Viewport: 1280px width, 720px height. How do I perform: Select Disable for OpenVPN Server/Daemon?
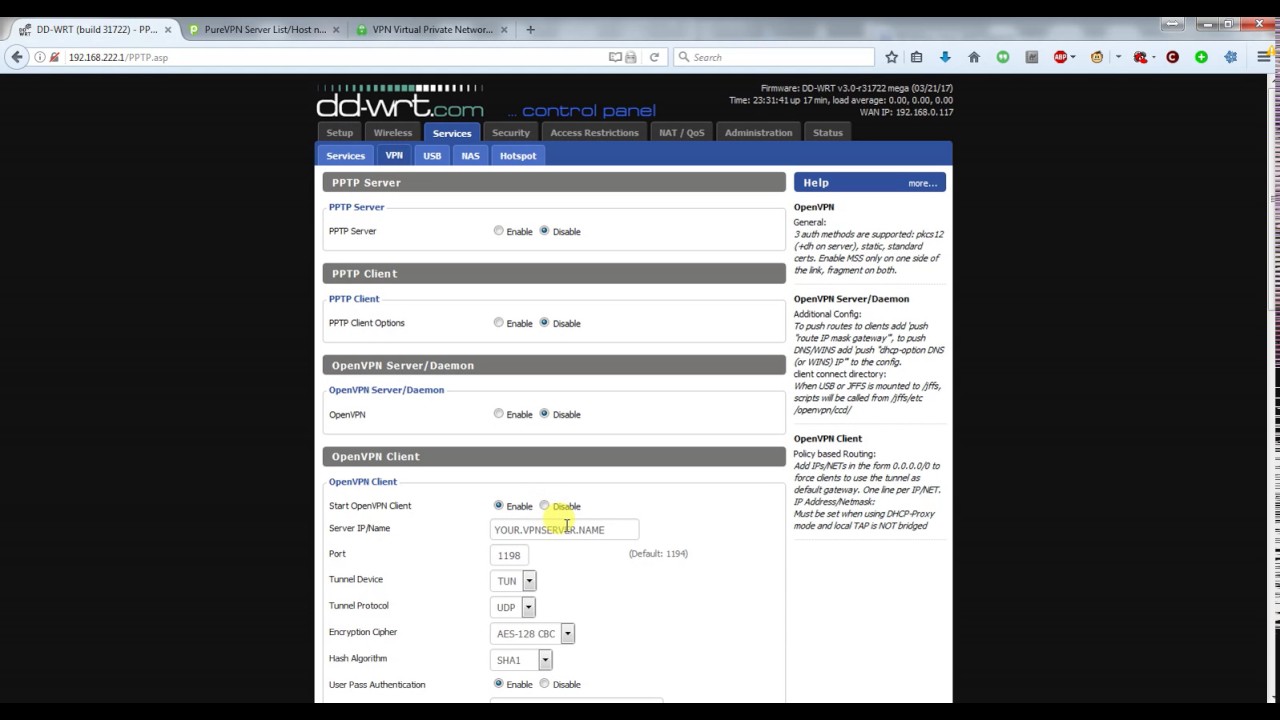click(x=544, y=414)
